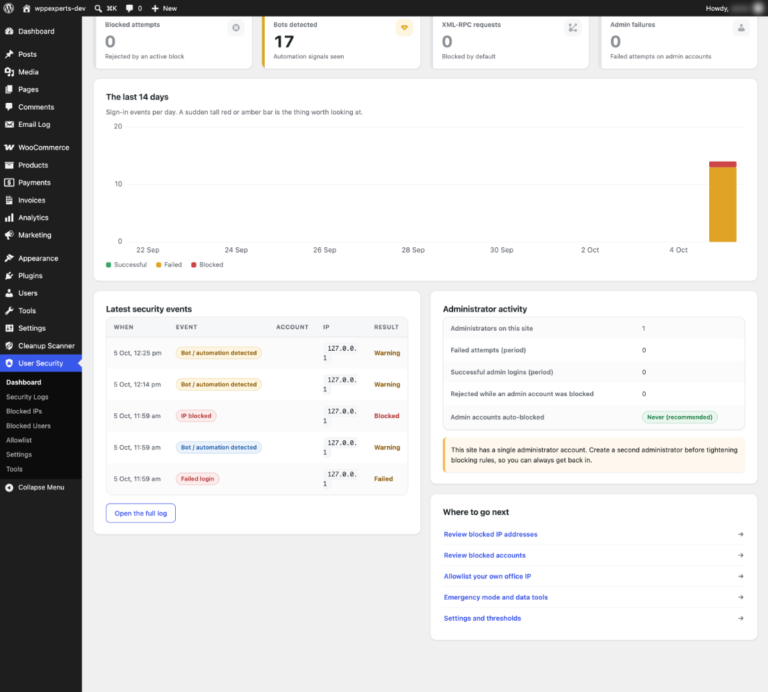Click the IP blocked event badge
768x692 pixels.
(x=196, y=416)
